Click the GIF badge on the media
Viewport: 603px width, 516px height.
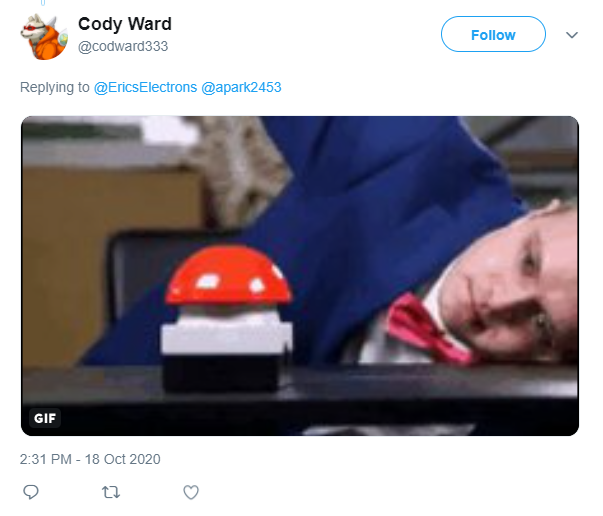(x=45, y=418)
